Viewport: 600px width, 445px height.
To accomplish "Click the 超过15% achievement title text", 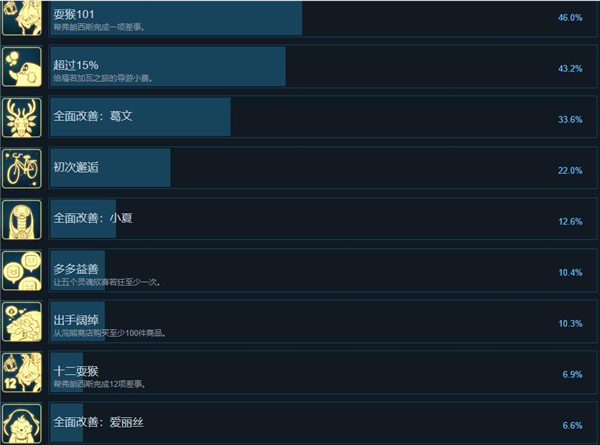I will [76, 65].
